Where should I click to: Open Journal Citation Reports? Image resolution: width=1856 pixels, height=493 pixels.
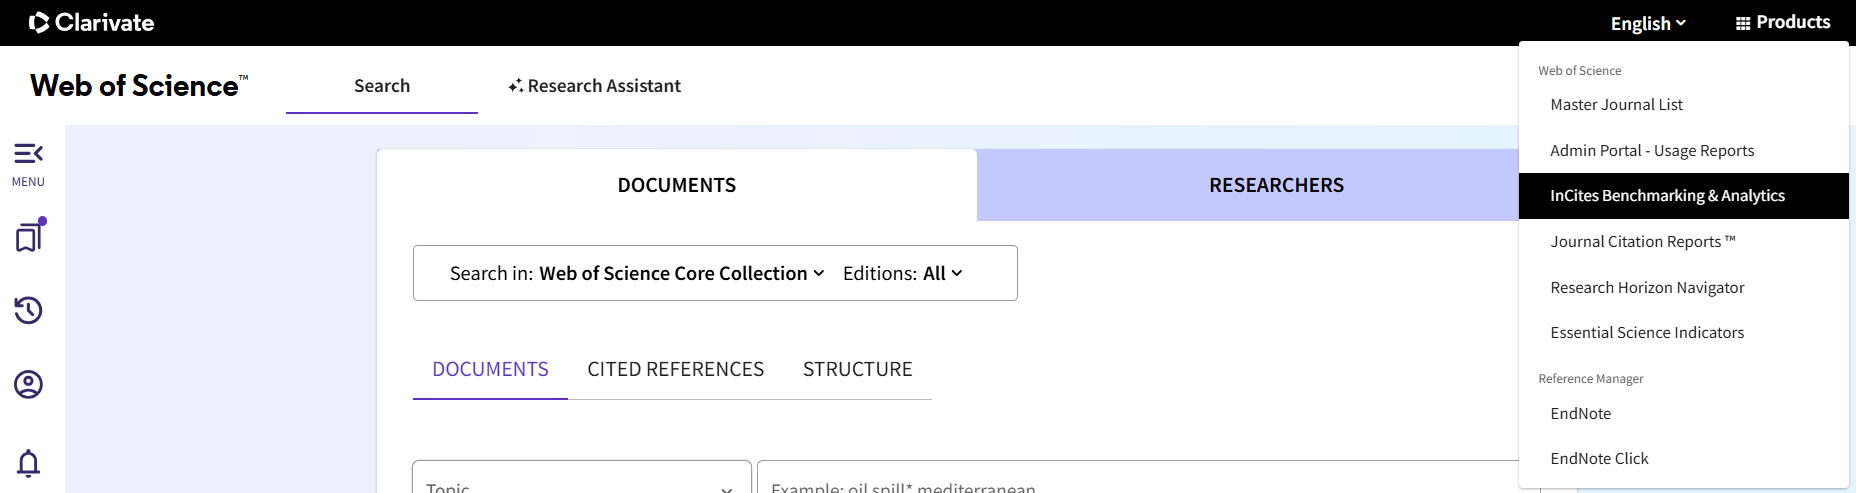[1642, 242]
